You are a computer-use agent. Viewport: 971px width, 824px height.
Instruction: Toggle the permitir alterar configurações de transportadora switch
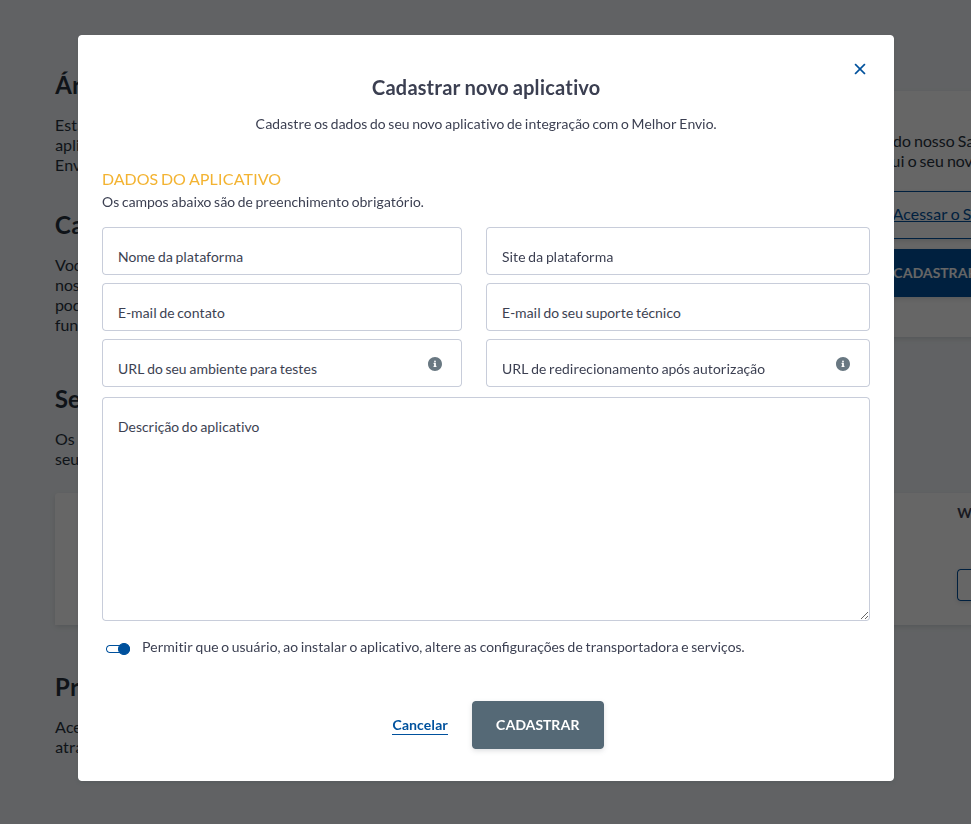[118, 648]
